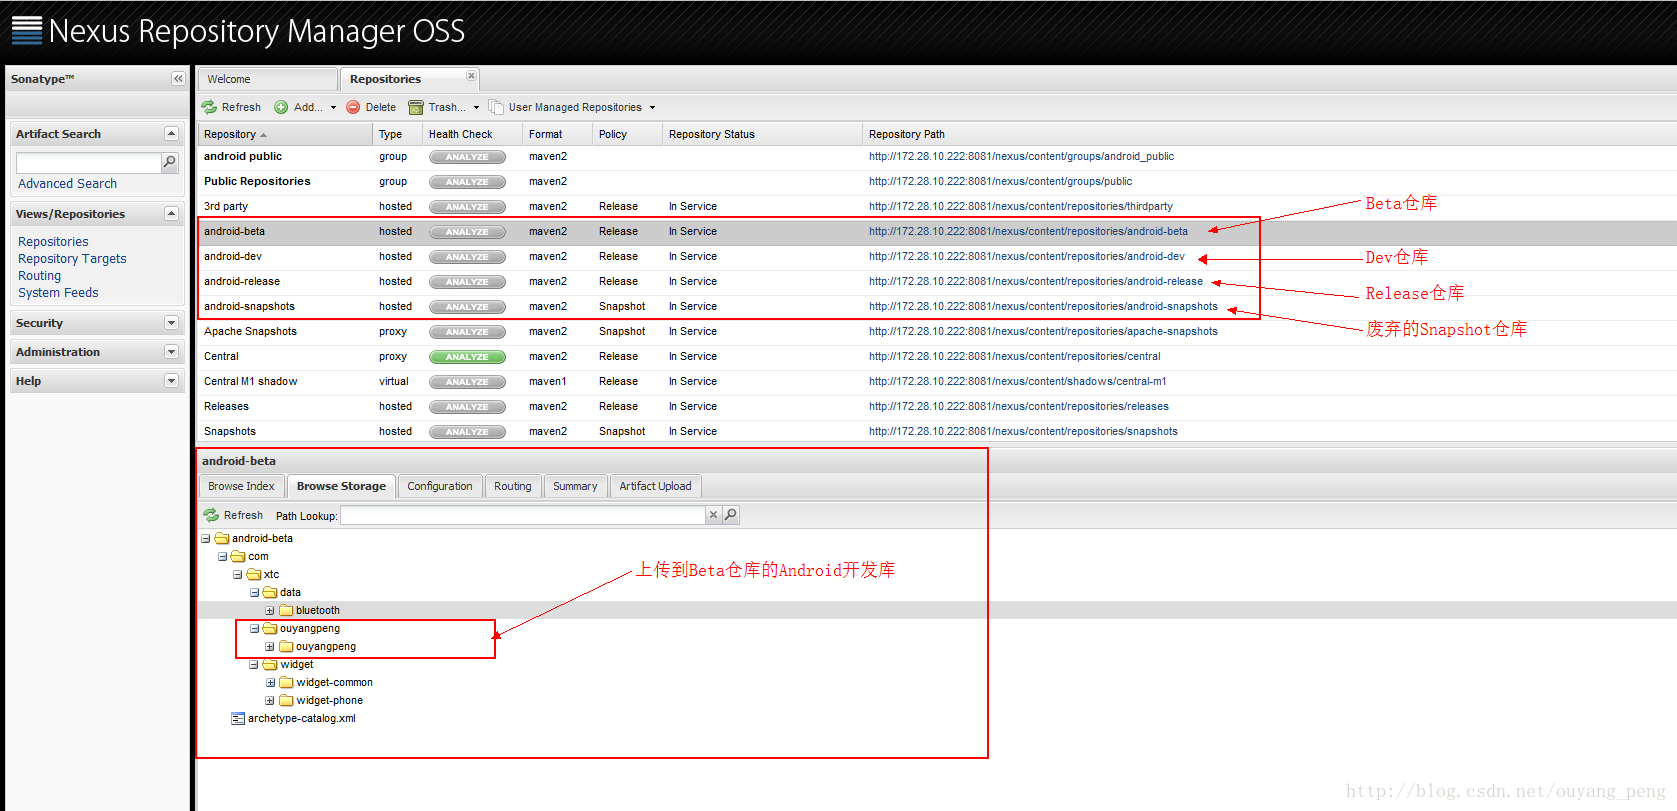Open the android-release repository path URL
The width and height of the screenshot is (1677, 811).
[x=1036, y=282]
